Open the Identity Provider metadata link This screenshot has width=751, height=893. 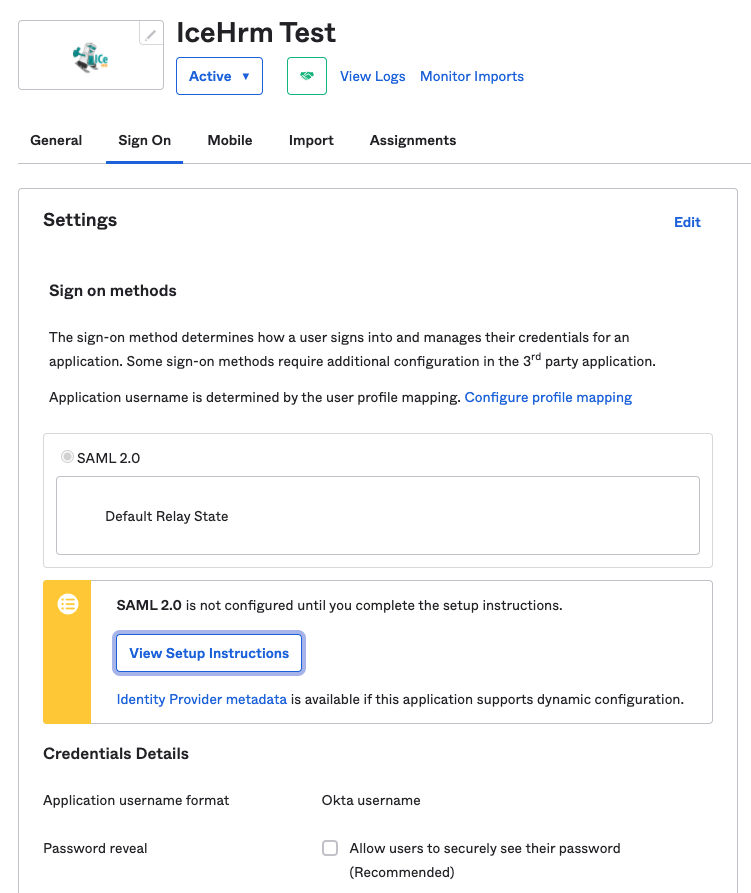click(x=202, y=699)
